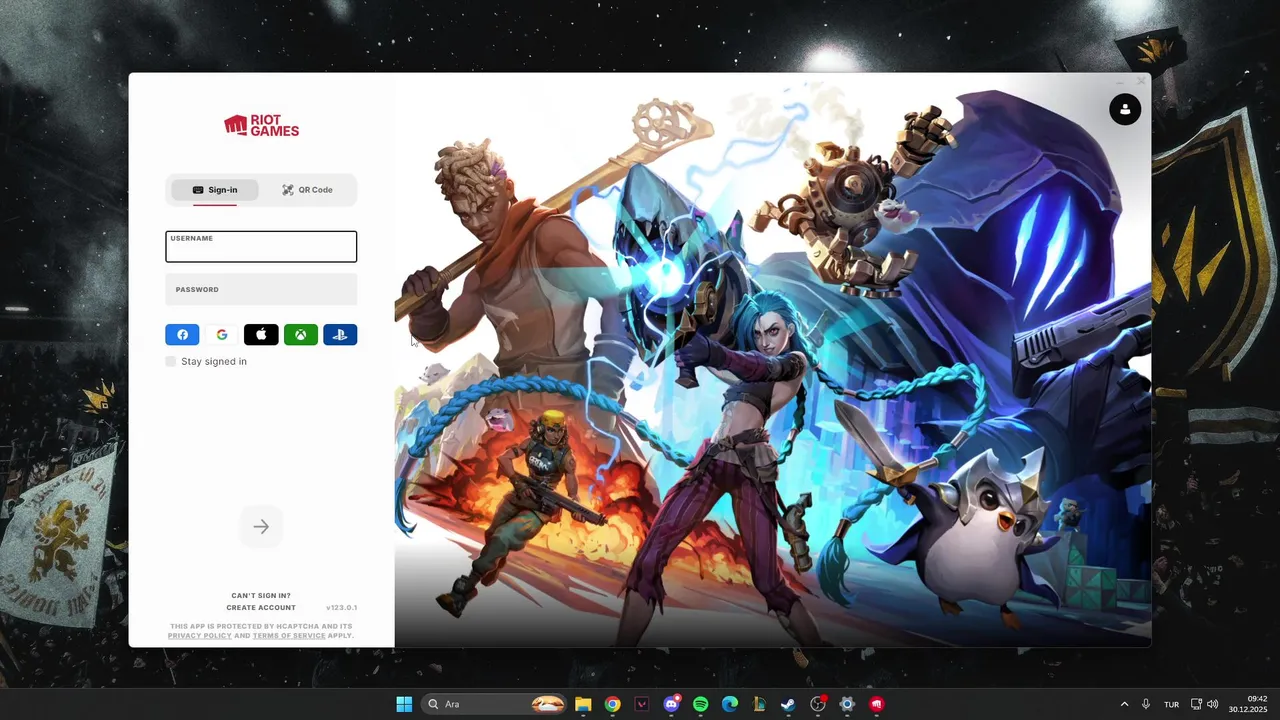
Task: Focus the Password input field
Action: coord(261,289)
